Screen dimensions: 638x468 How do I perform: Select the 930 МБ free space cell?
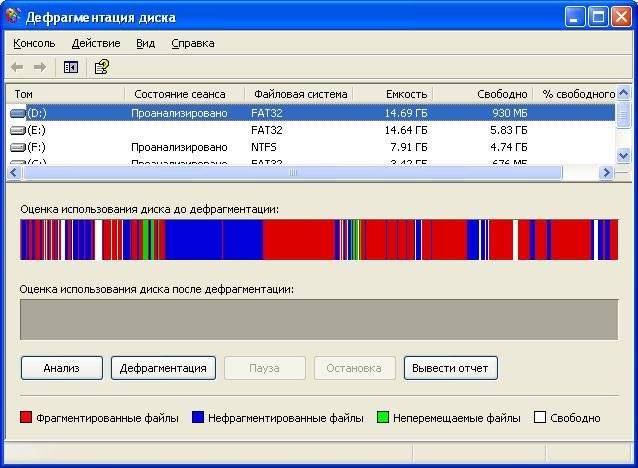point(509,113)
